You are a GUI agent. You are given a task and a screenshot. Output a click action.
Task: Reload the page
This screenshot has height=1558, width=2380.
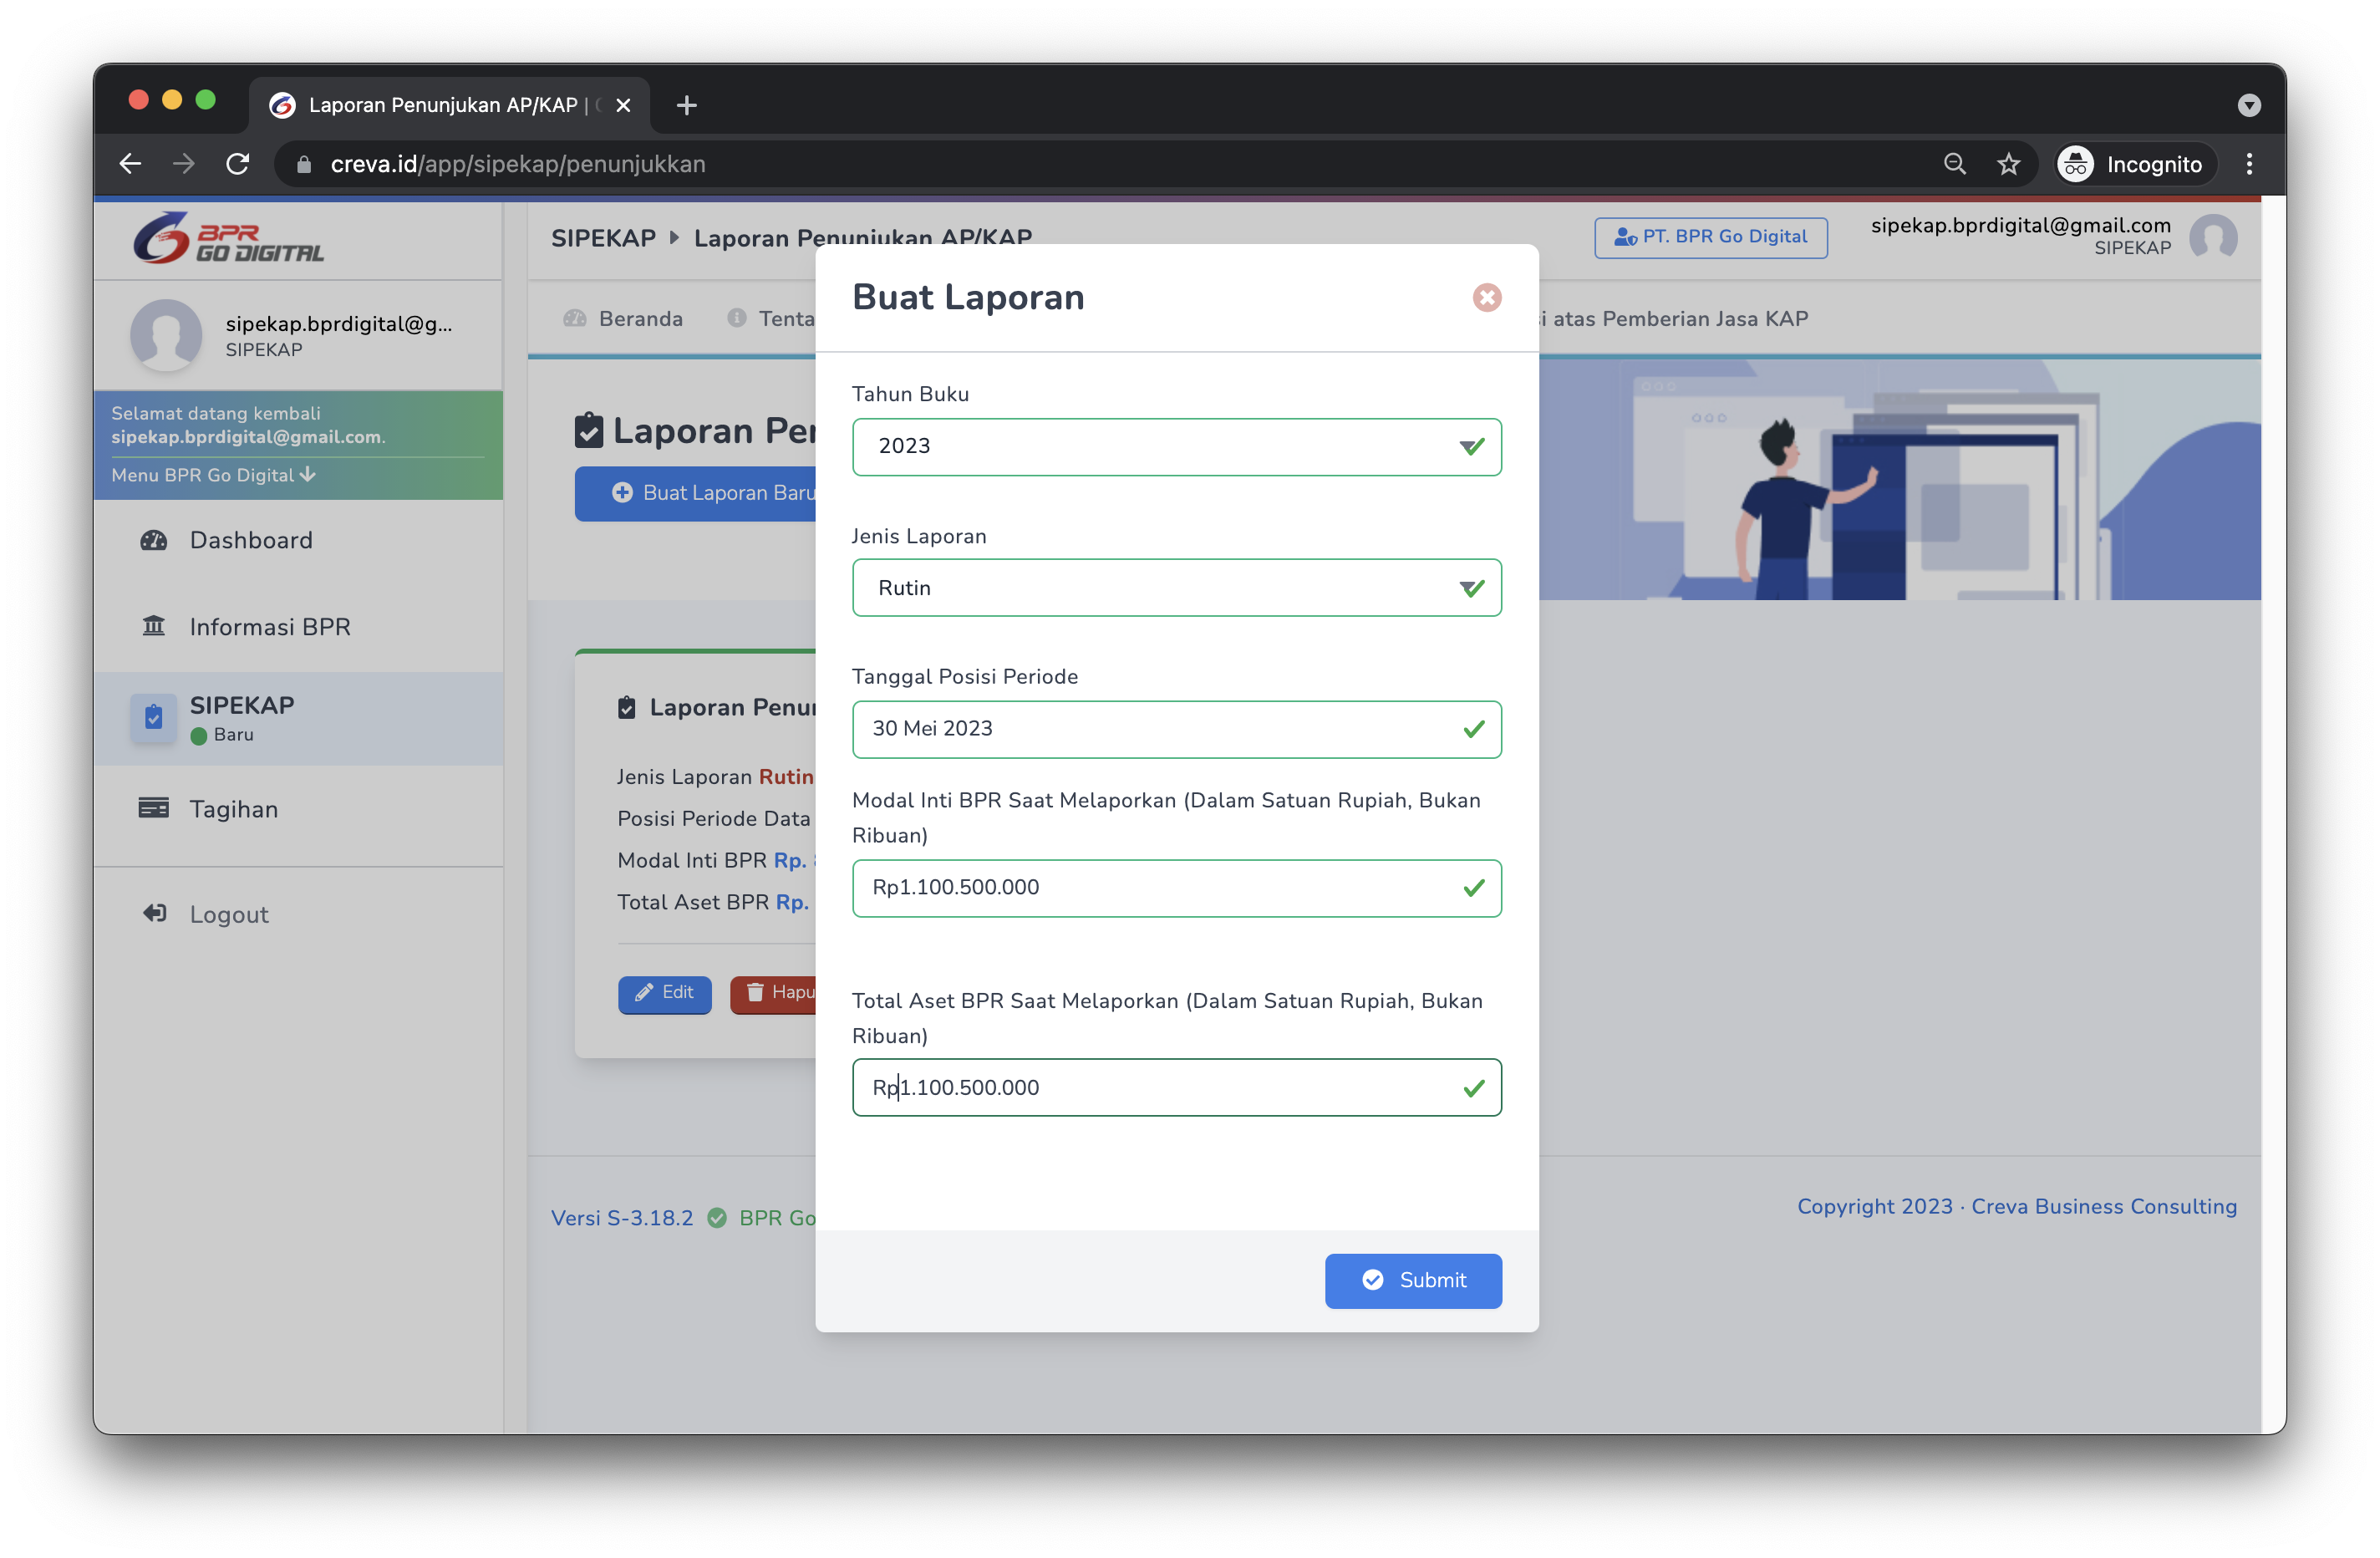click(237, 164)
